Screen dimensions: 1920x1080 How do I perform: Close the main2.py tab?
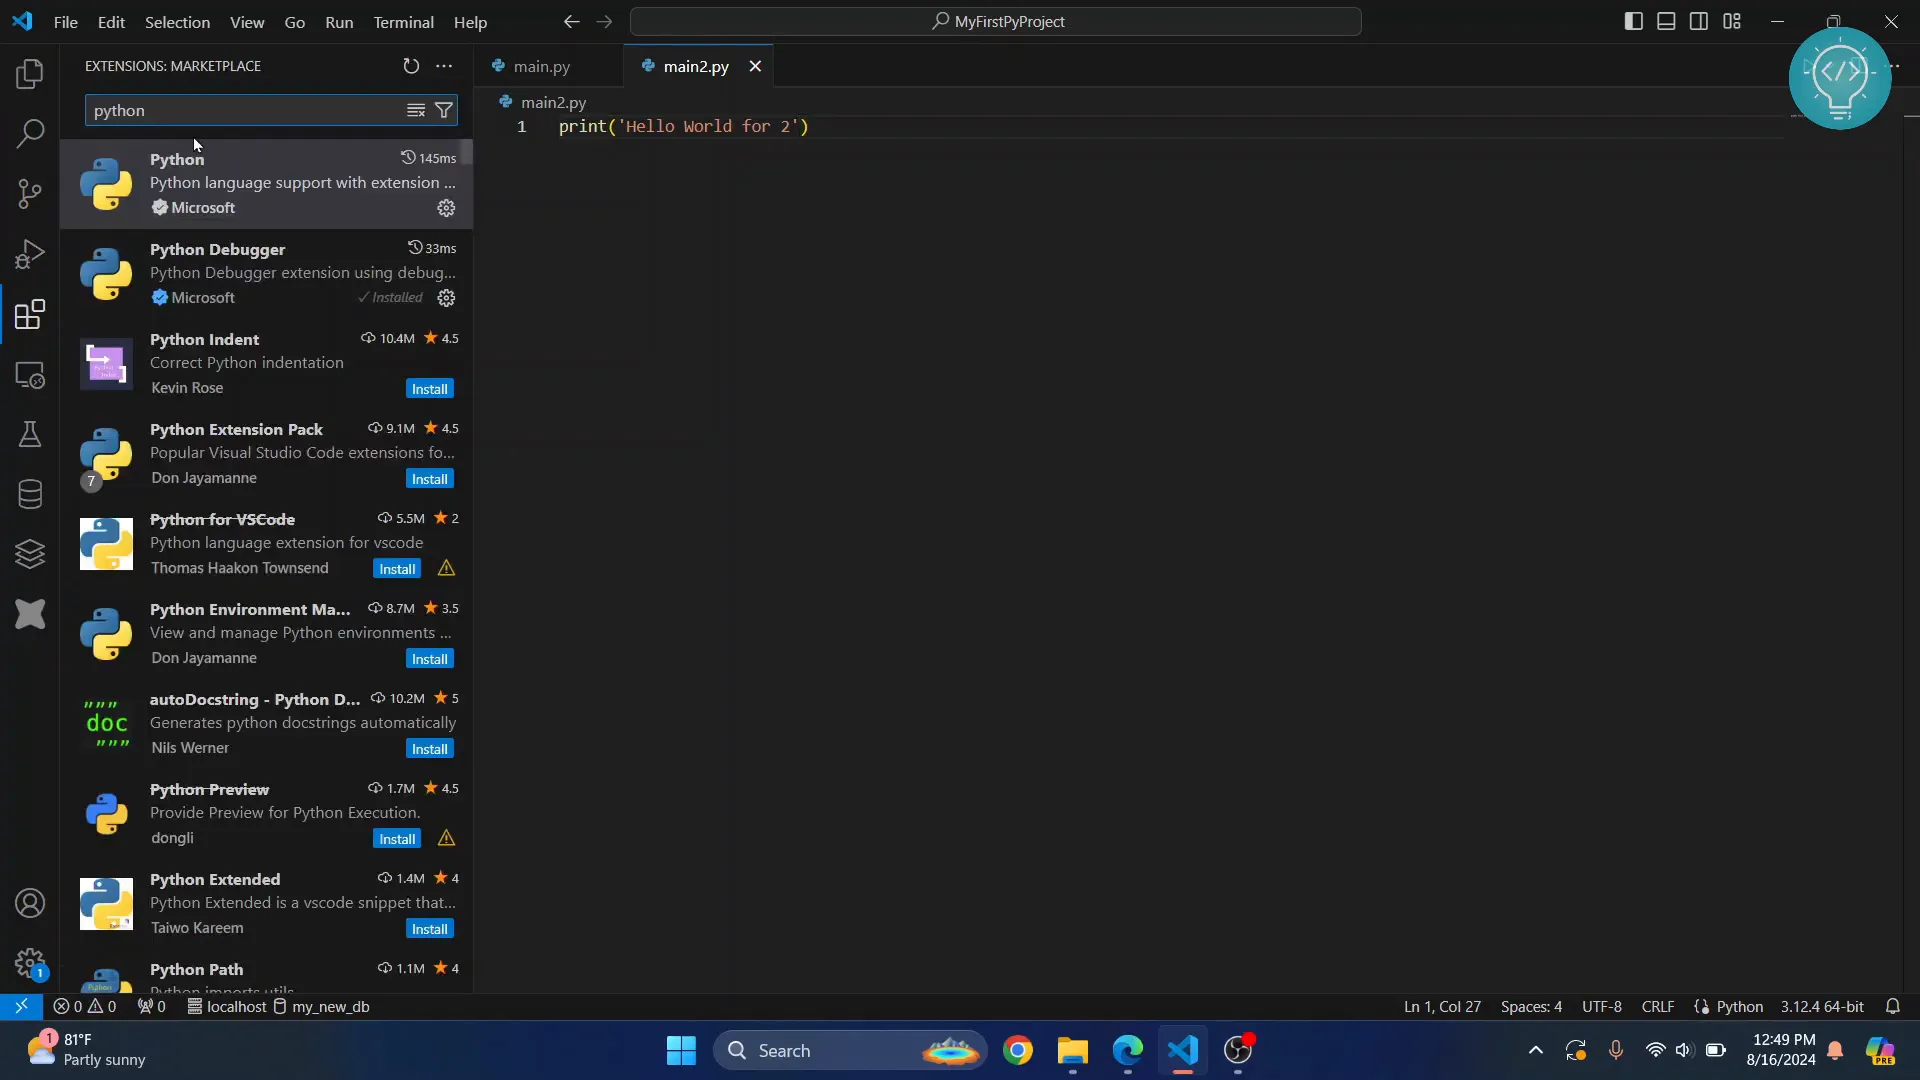[x=756, y=66]
